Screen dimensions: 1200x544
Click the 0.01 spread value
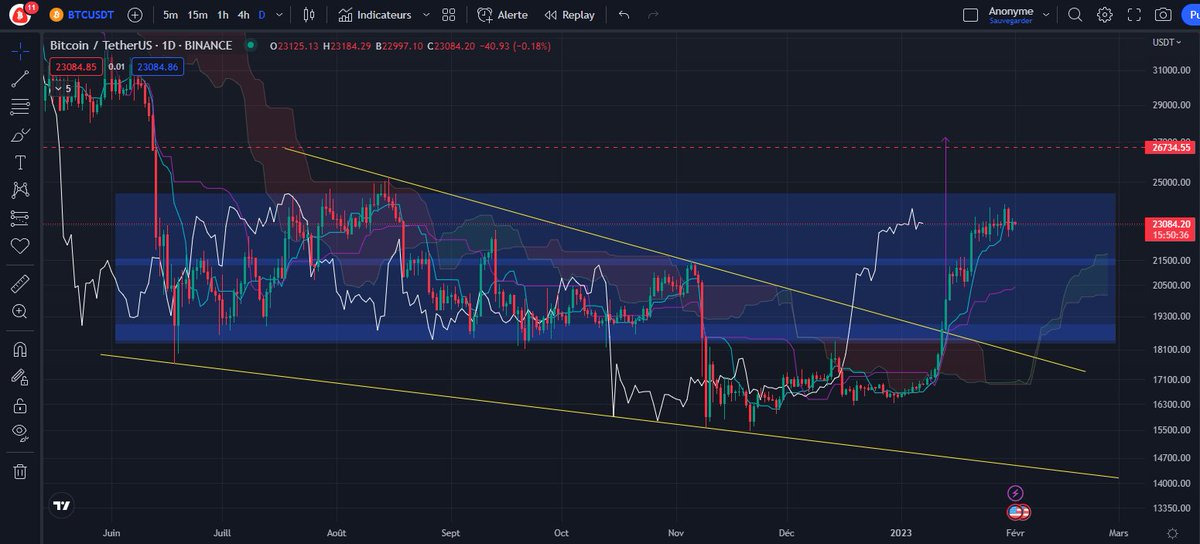click(x=117, y=67)
